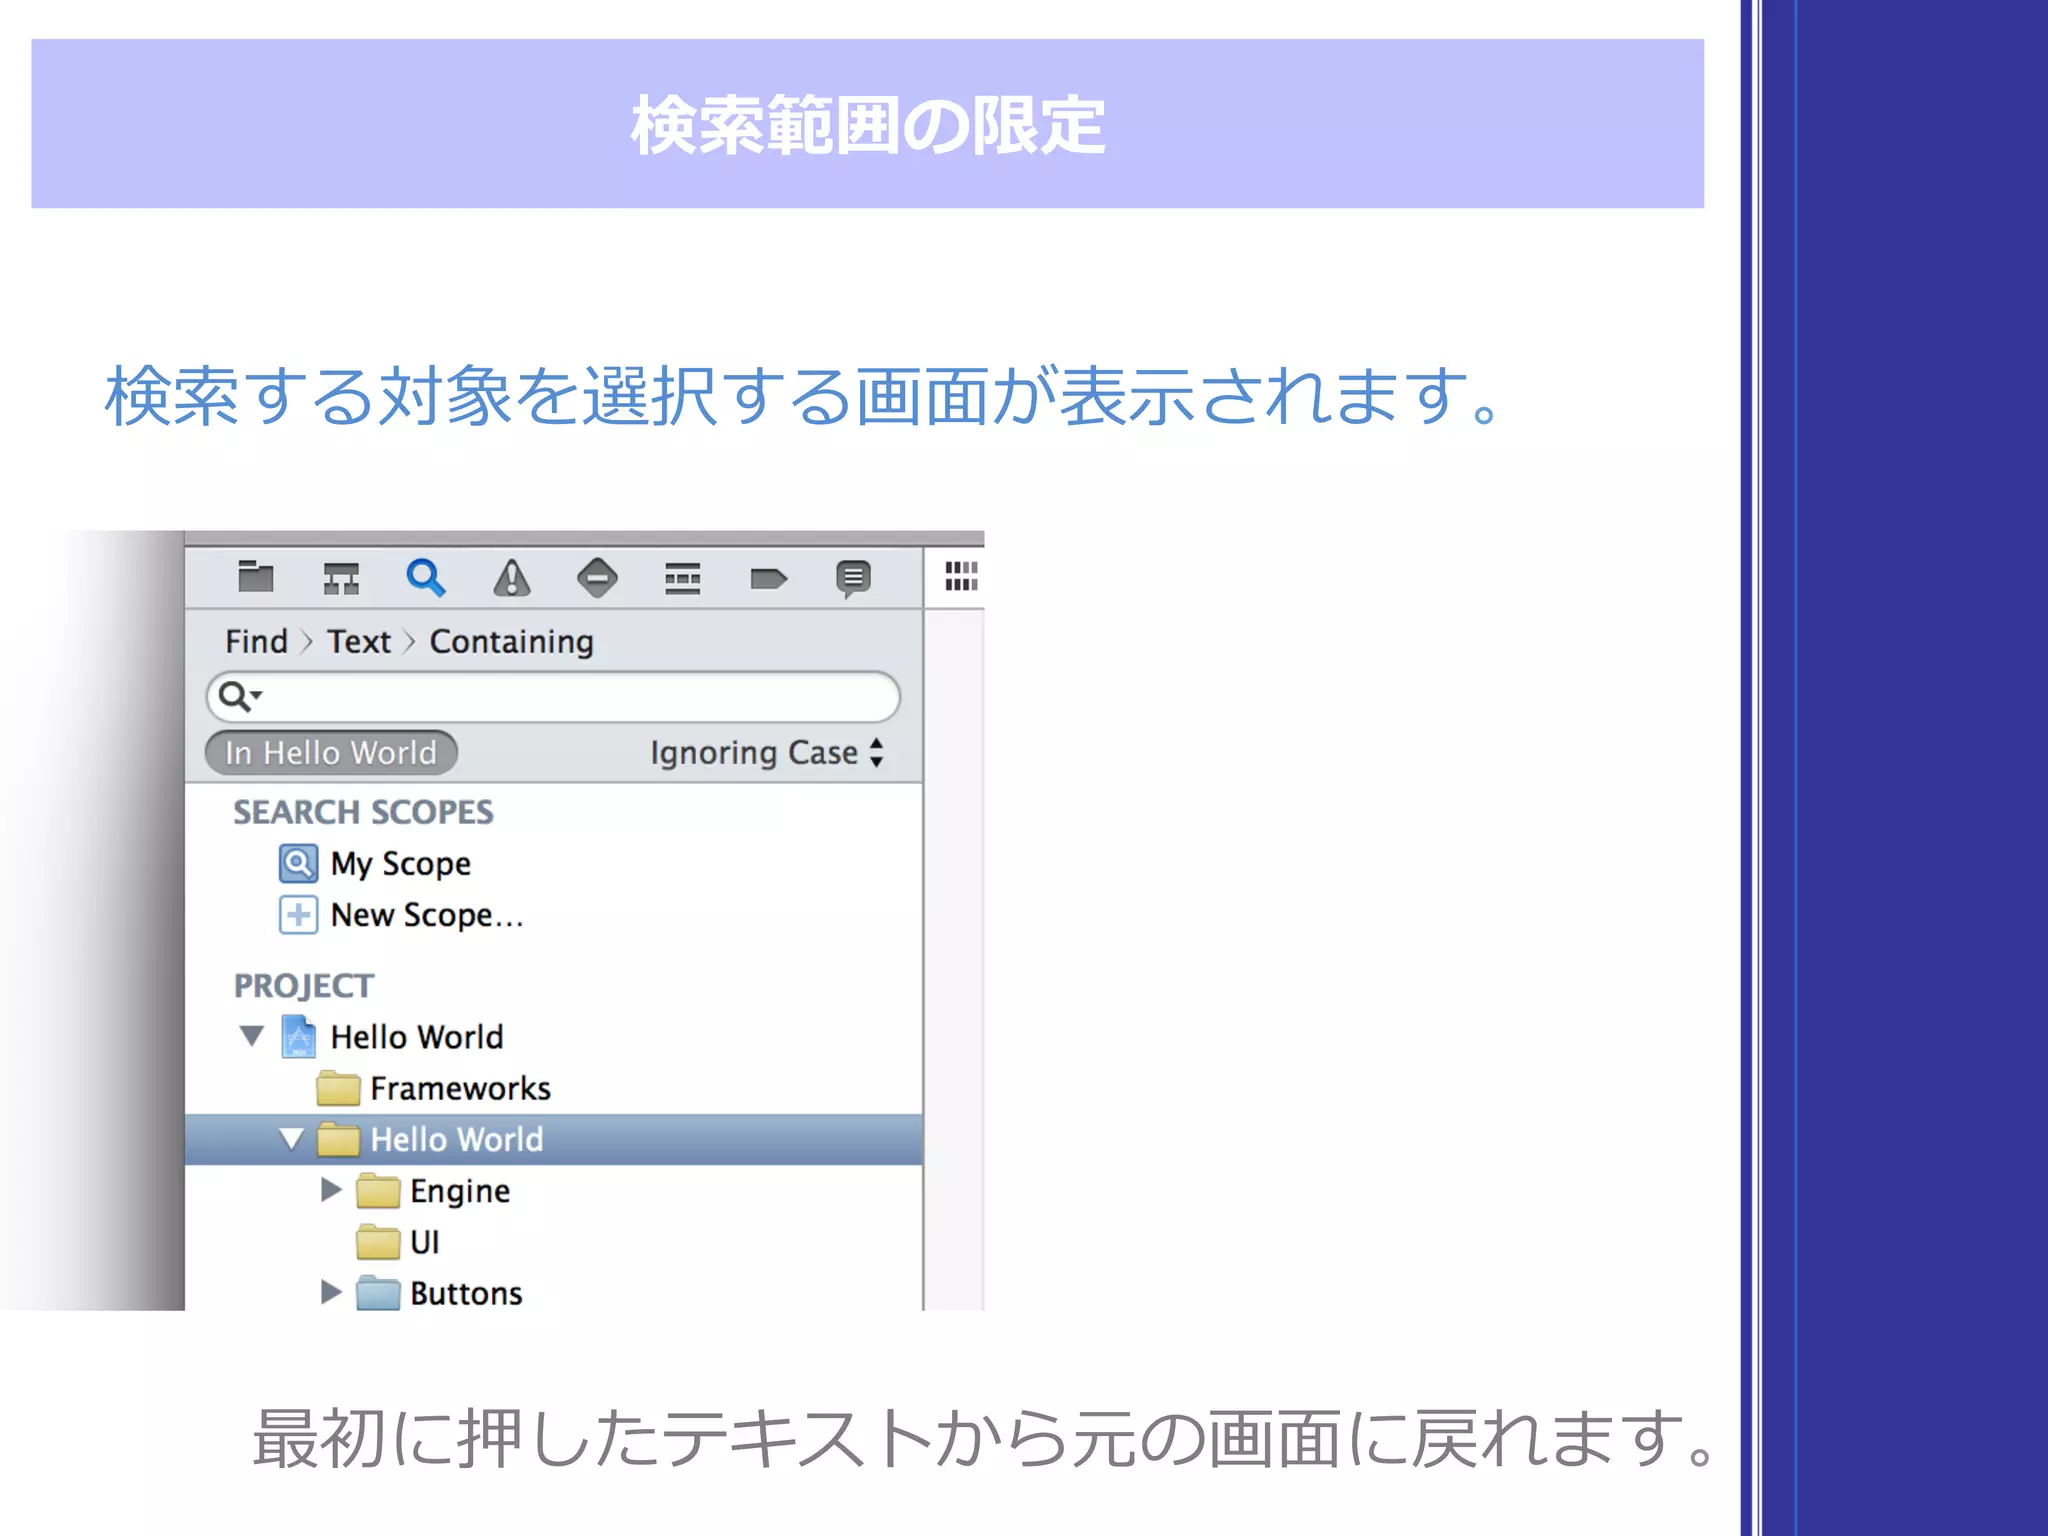Screen dimensions: 2048x1536
Task: Open the Project navigator folder icon
Action: (x=256, y=577)
